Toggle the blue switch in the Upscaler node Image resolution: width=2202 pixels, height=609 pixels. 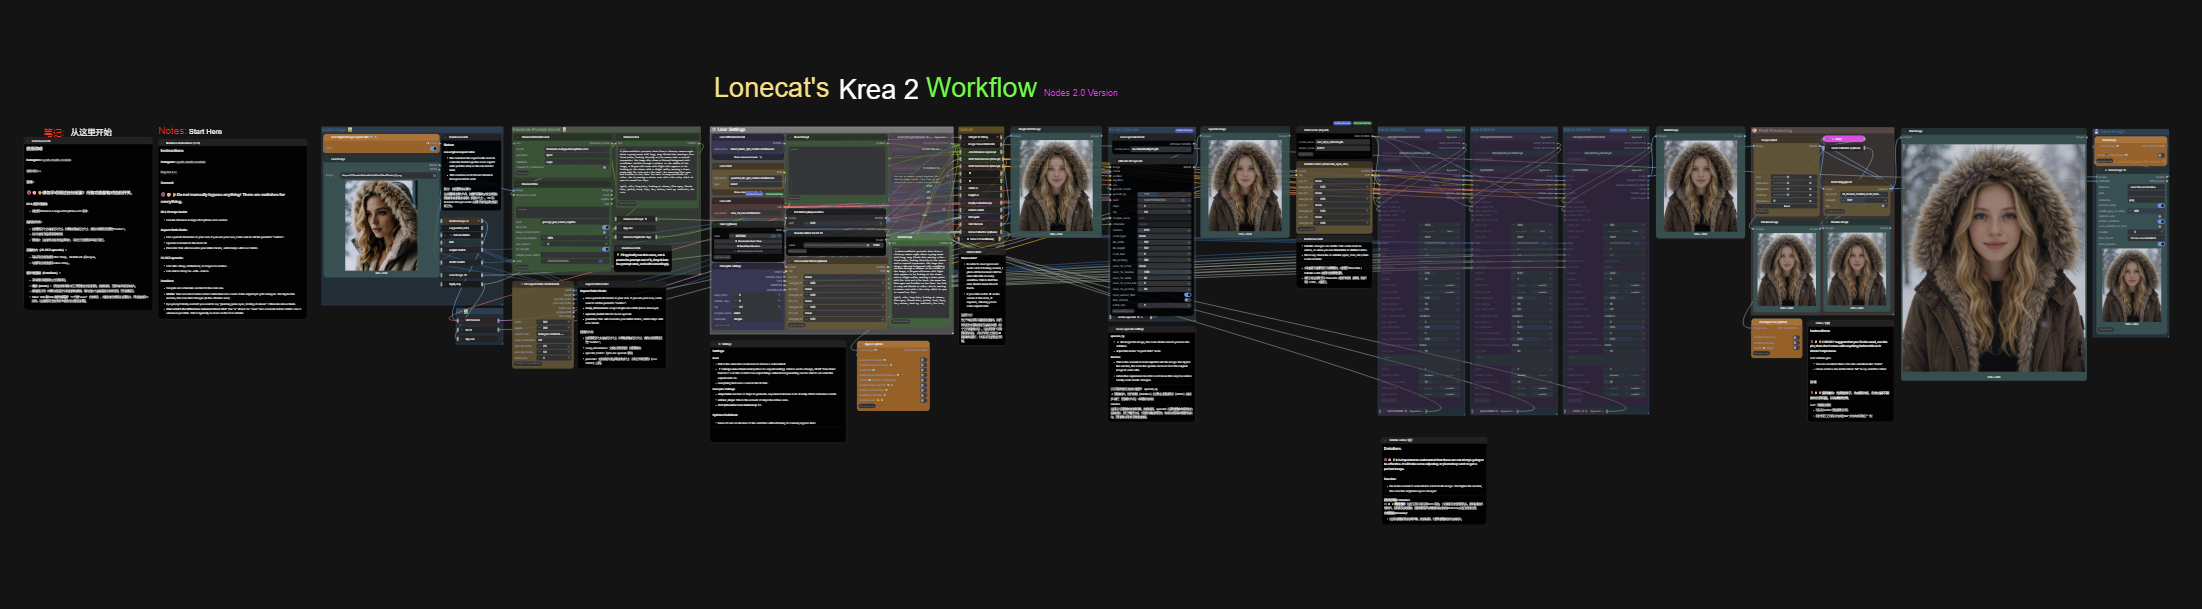(x=1188, y=294)
